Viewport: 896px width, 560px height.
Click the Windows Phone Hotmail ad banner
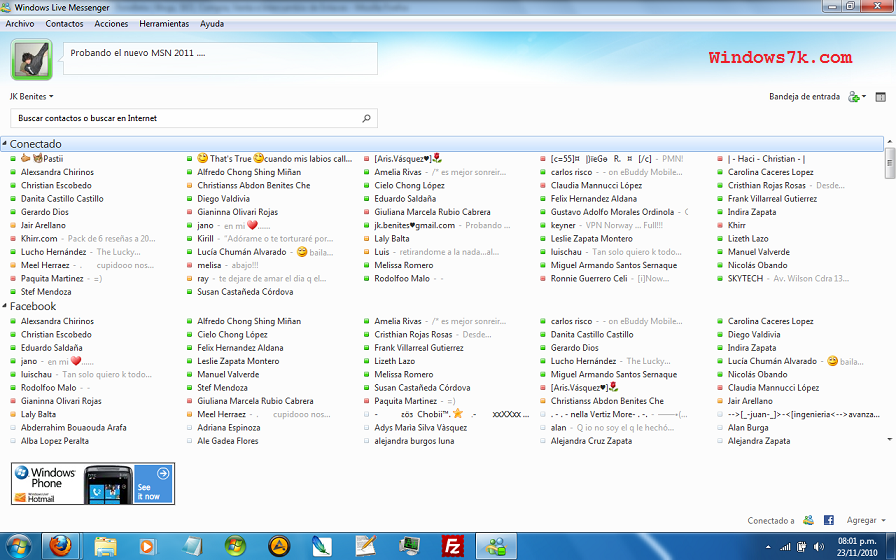click(x=93, y=483)
